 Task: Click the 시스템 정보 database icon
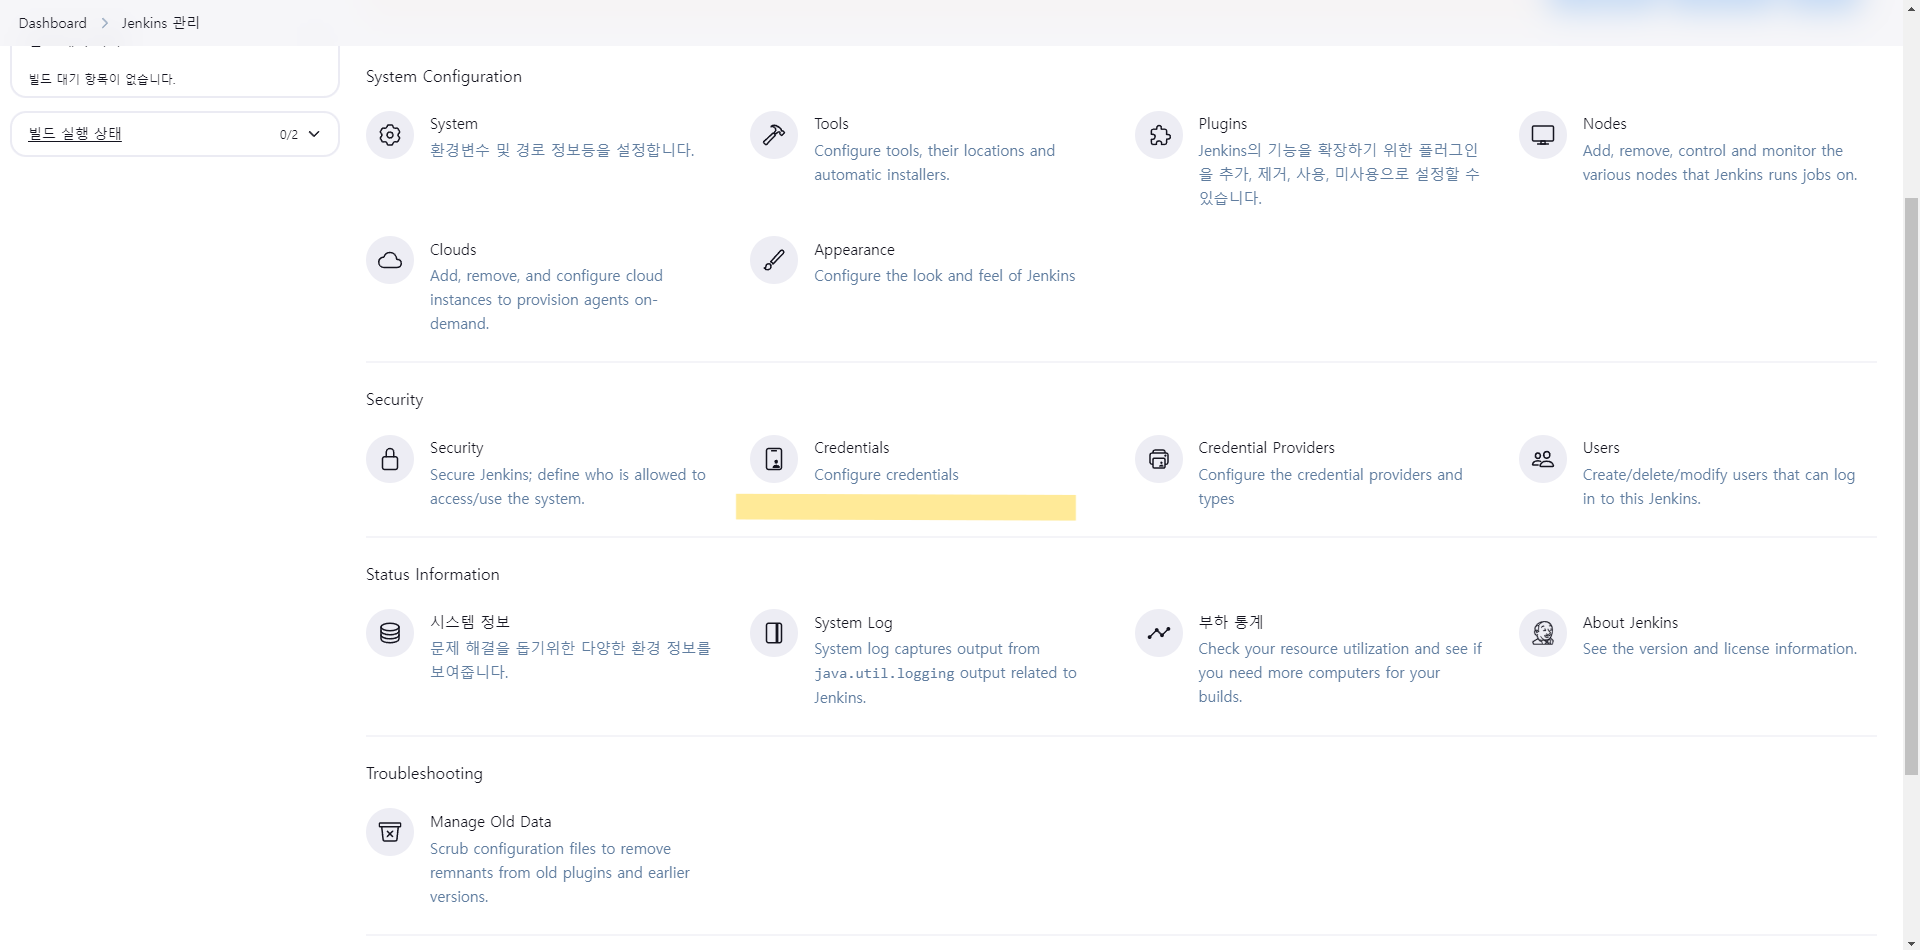(x=390, y=633)
